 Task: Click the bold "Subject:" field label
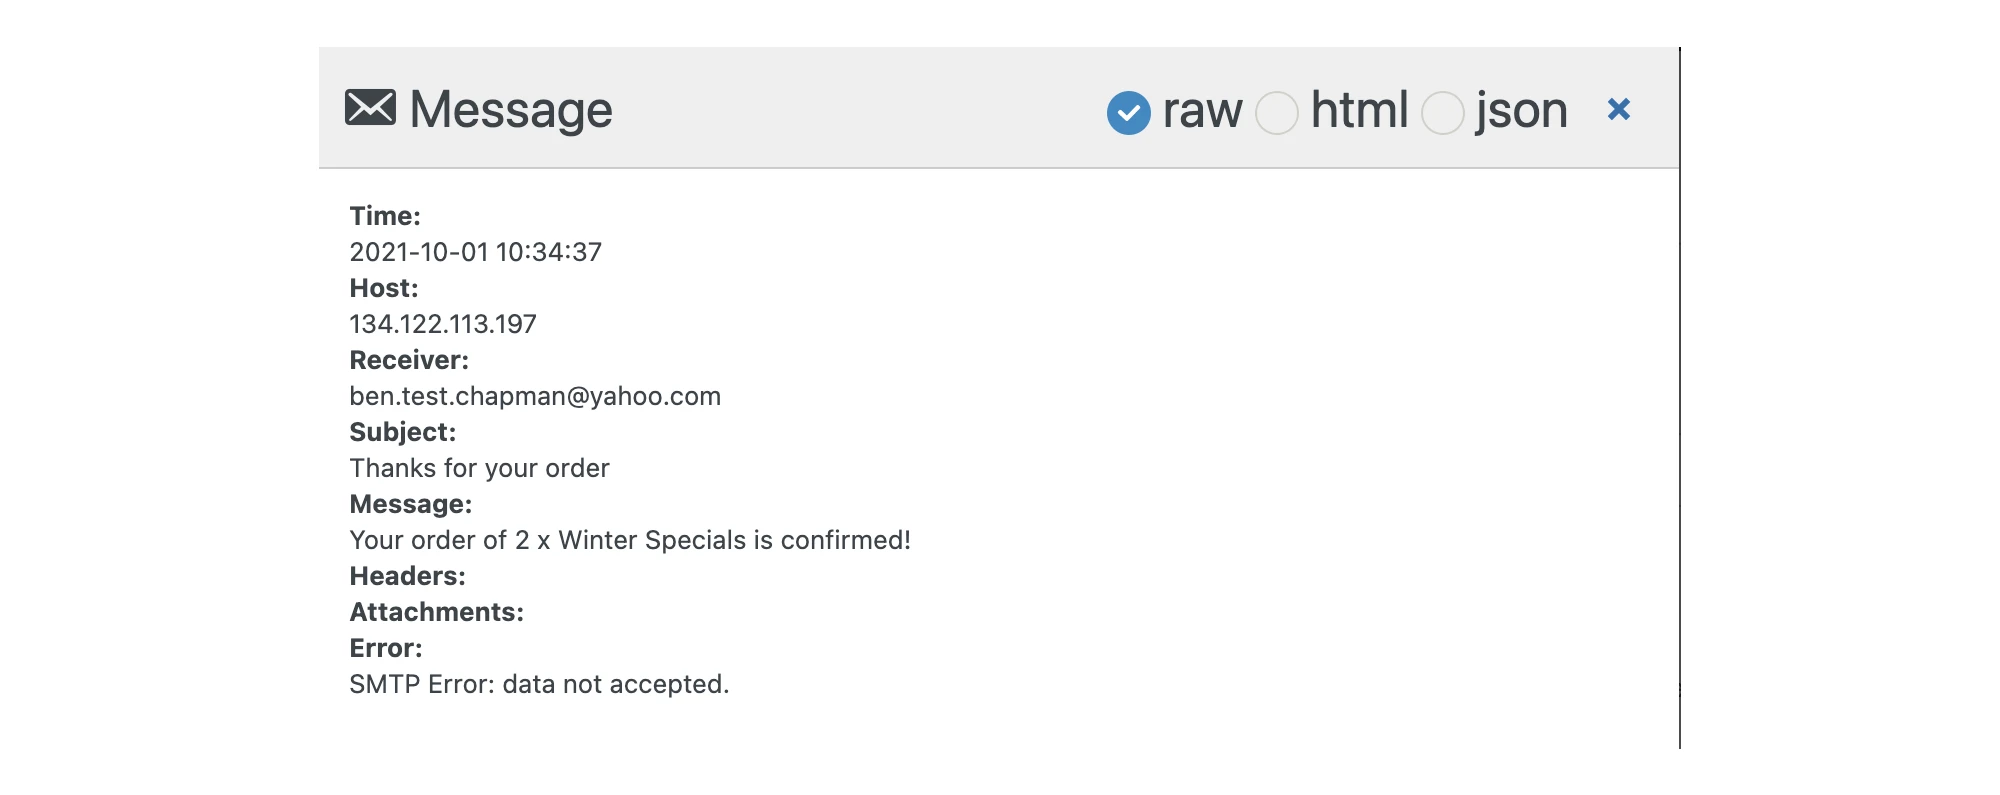click(x=403, y=432)
